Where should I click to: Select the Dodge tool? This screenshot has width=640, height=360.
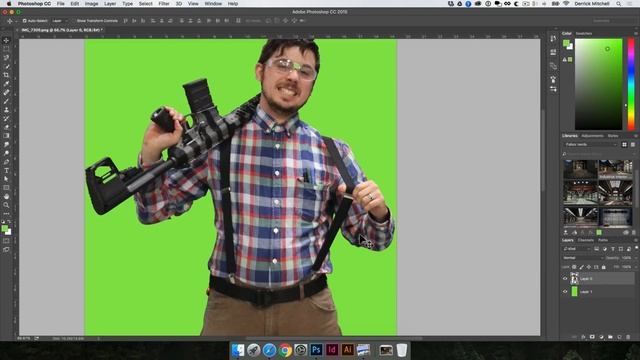(x=6, y=153)
